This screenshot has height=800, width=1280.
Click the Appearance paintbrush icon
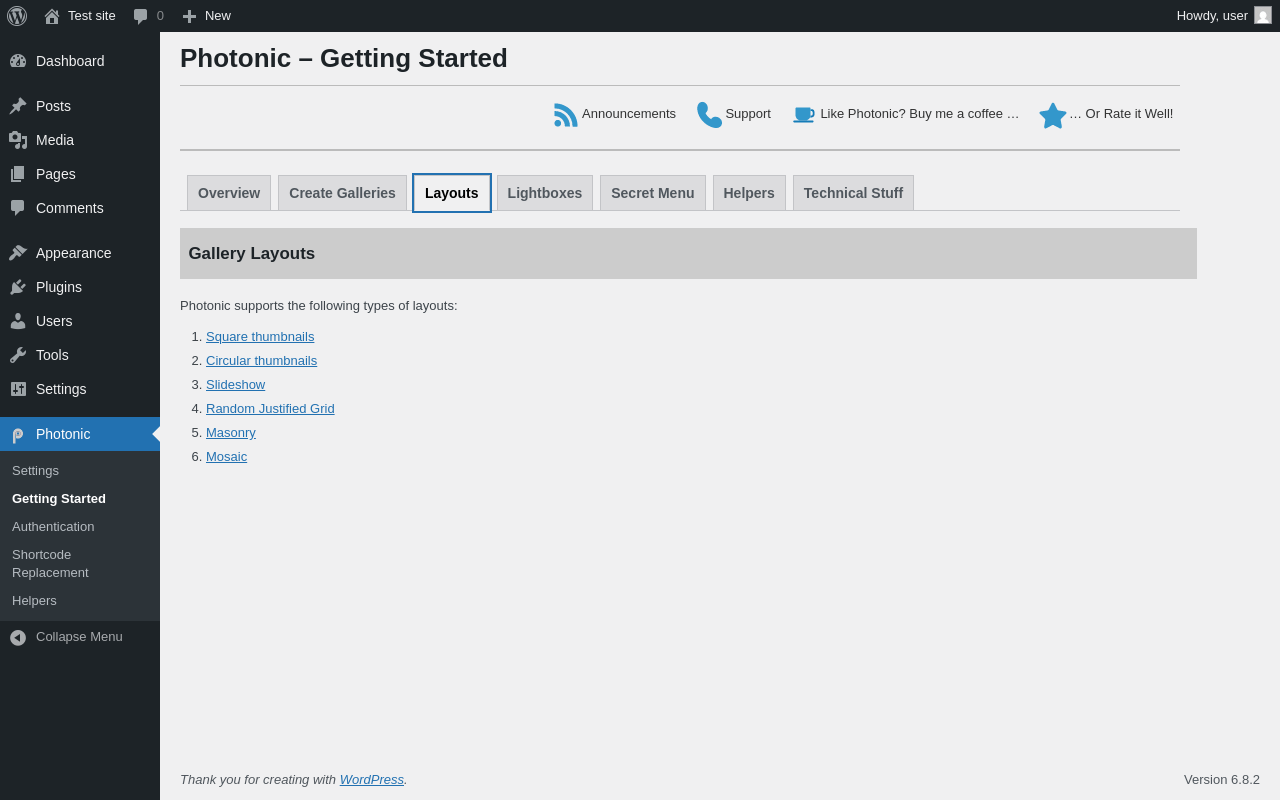(x=18, y=253)
